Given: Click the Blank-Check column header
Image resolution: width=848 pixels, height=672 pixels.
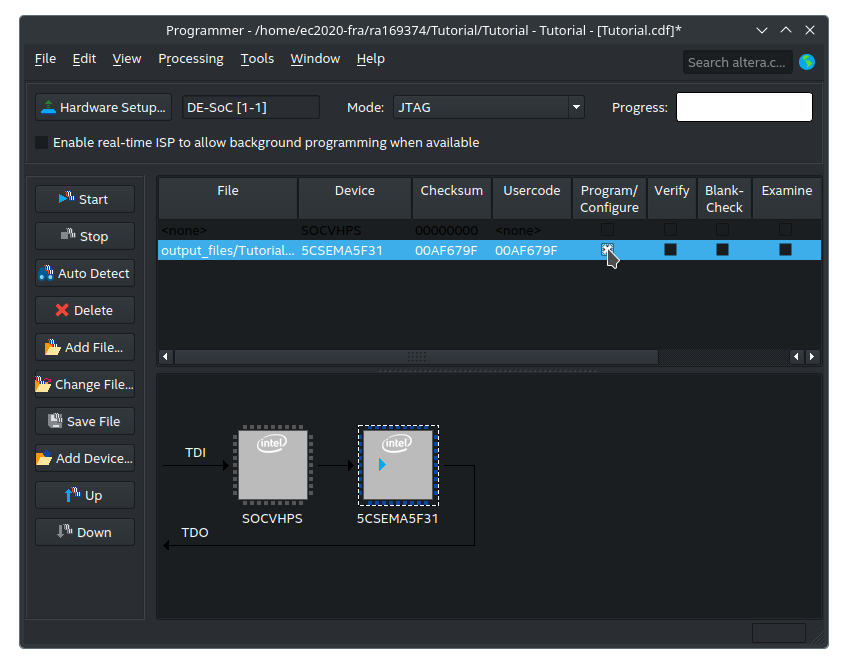Looking at the screenshot, I should coord(724,198).
